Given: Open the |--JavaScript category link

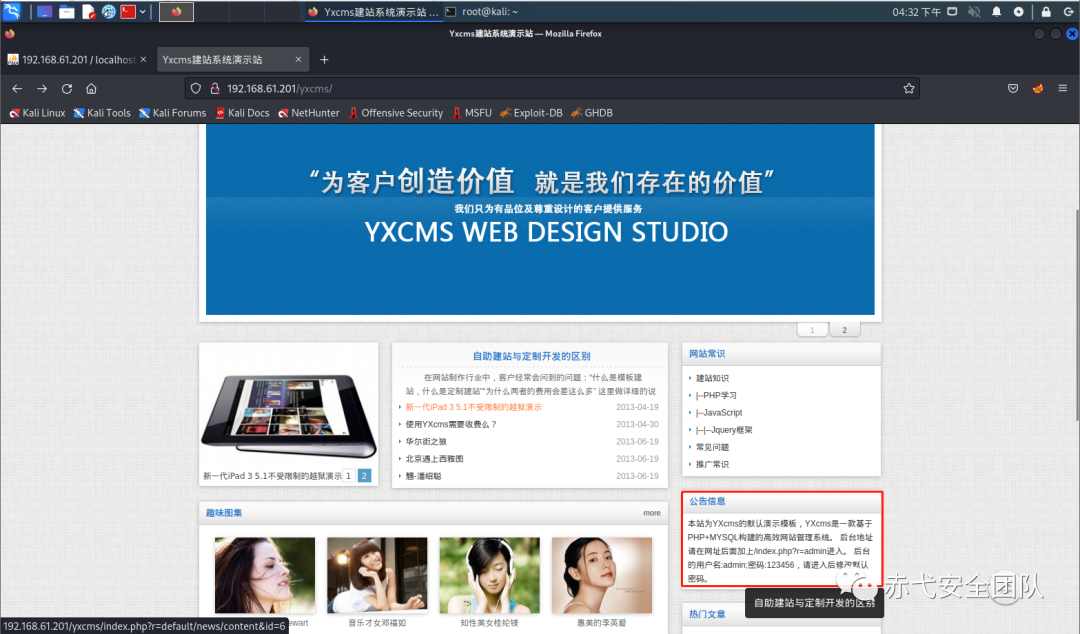Looking at the screenshot, I should pyautogui.click(x=719, y=413).
